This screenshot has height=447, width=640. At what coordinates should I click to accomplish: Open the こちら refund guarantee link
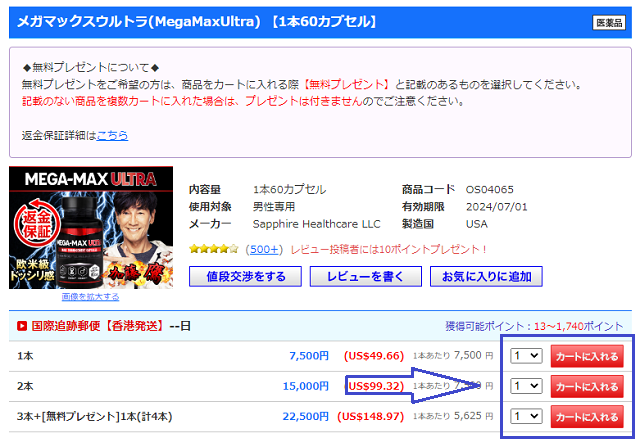pos(112,135)
